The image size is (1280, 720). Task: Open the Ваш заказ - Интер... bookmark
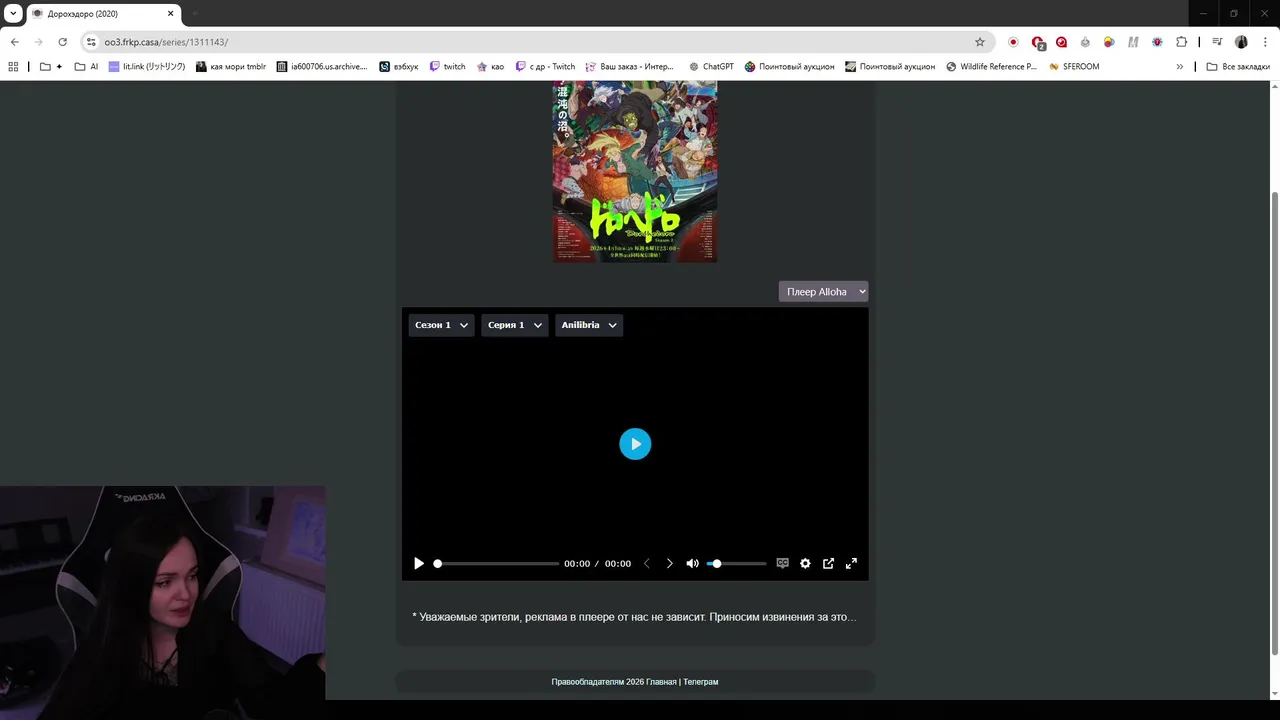point(630,67)
